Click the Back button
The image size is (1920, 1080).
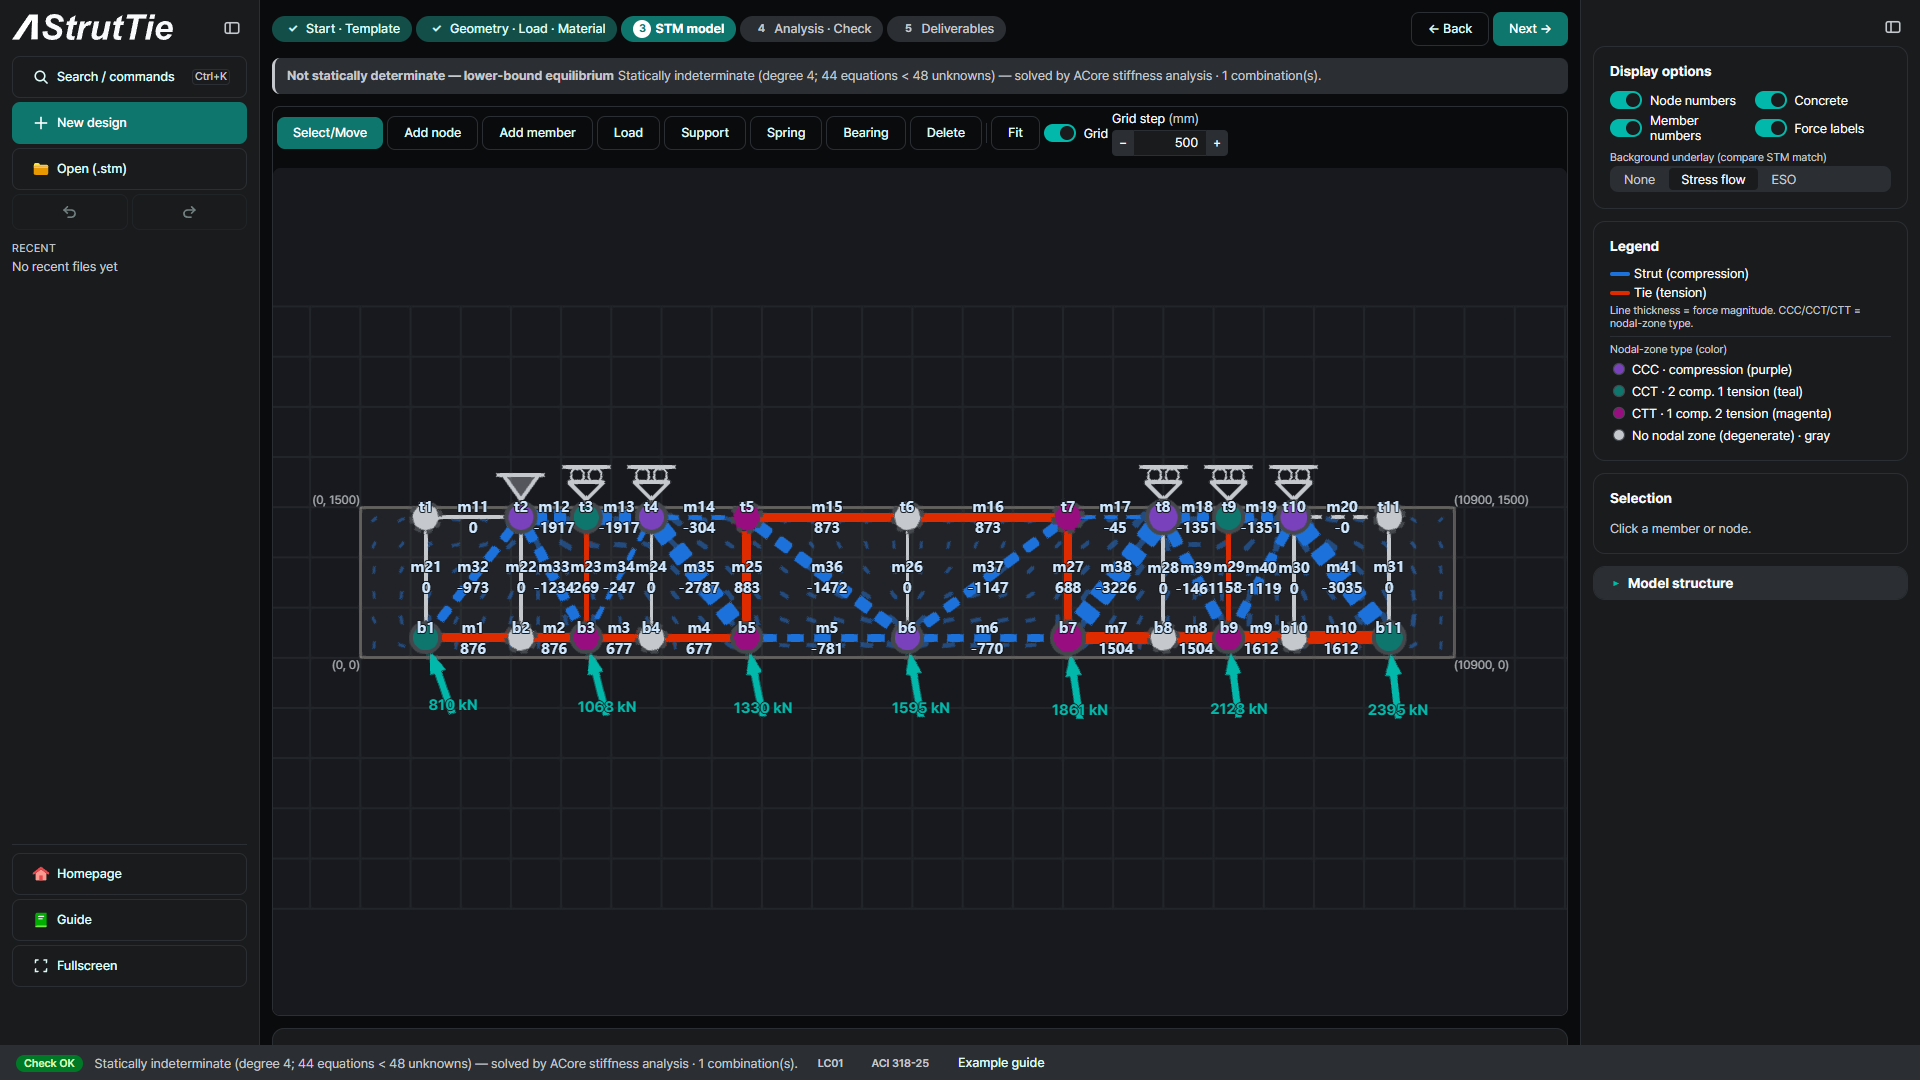pyautogui.click(x=1450, y=29)
